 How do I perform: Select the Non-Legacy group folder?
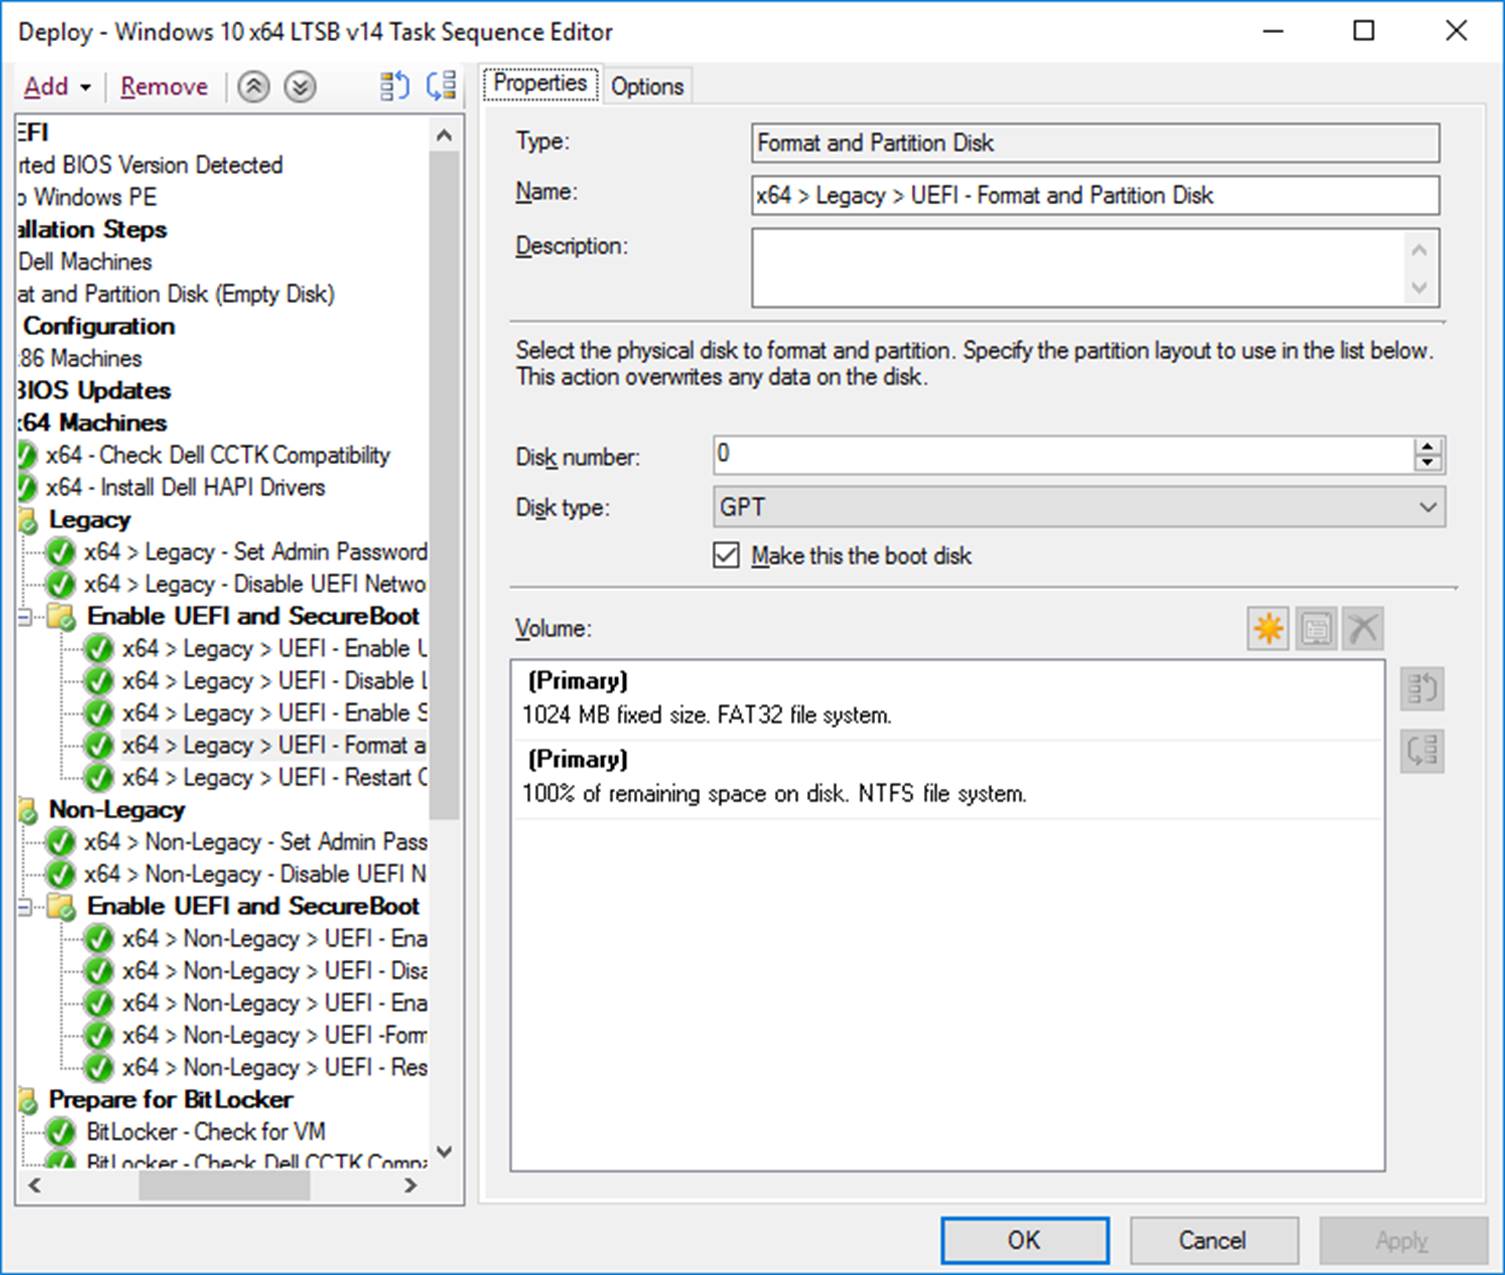click(117, 810)
